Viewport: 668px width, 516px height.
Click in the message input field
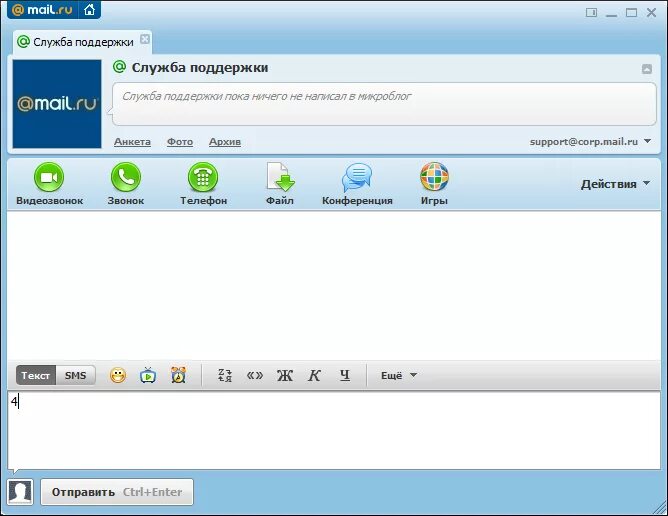click(x=334, y=430)
